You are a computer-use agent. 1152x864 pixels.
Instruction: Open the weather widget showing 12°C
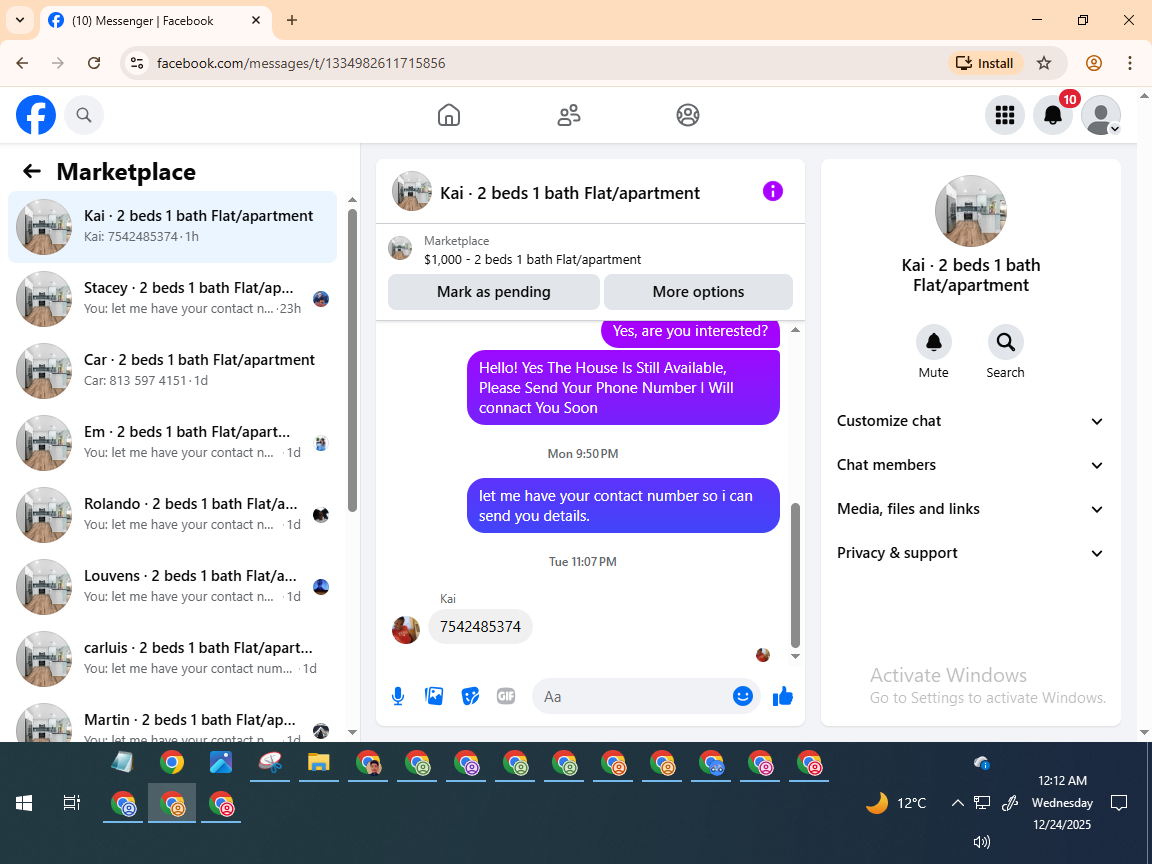[896, 803]
